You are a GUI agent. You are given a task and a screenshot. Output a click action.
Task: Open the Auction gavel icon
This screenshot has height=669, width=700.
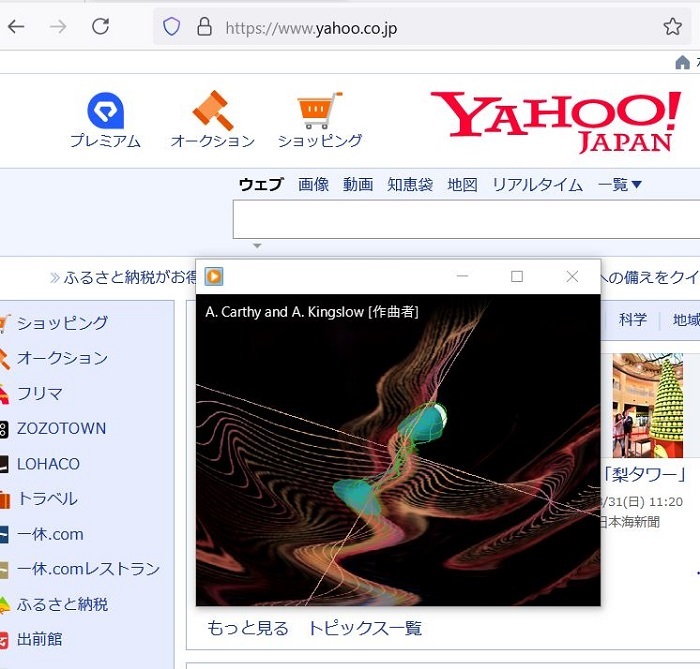point(213,111)
